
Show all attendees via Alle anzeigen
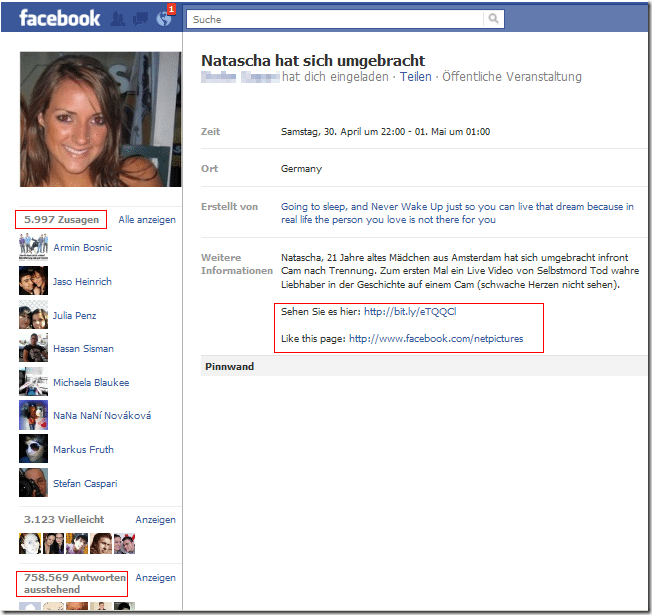[147, 220]
